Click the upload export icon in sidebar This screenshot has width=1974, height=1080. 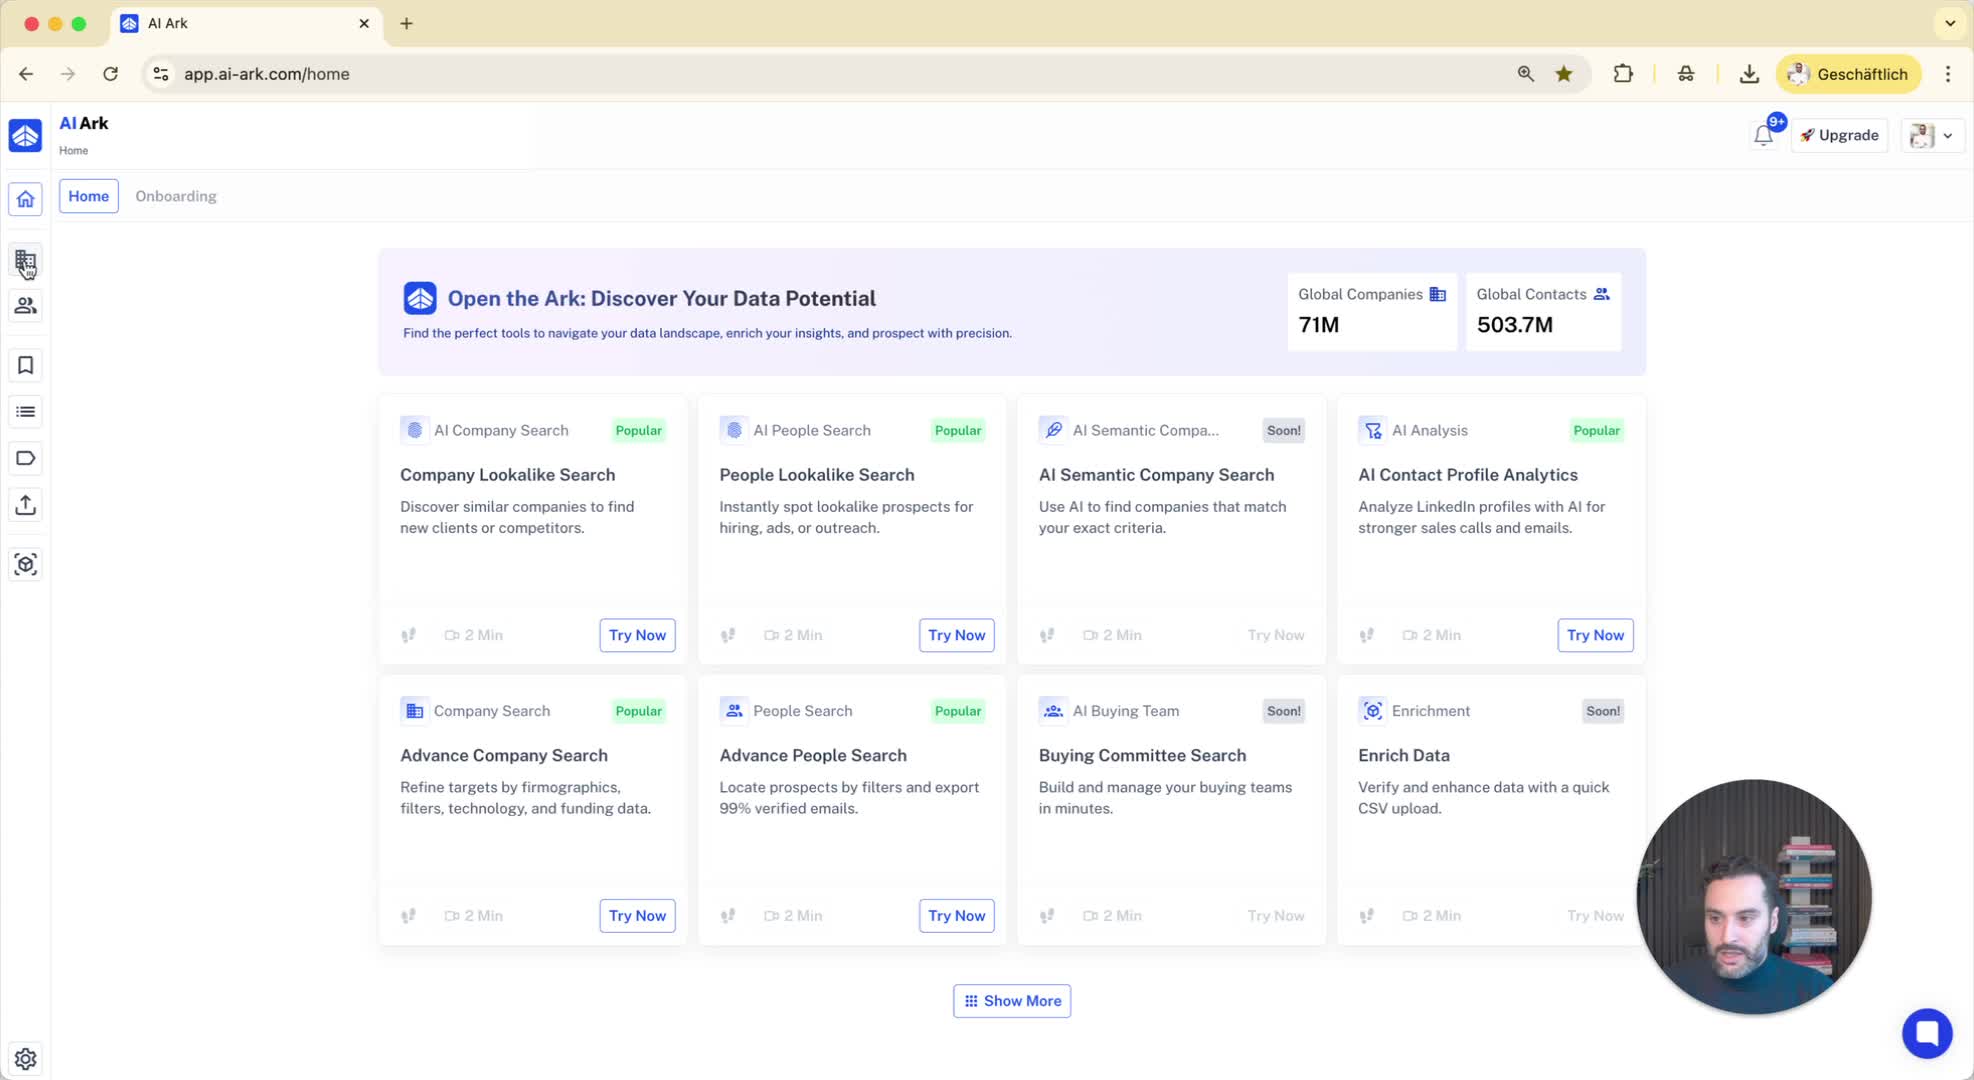tap(25, 505)
